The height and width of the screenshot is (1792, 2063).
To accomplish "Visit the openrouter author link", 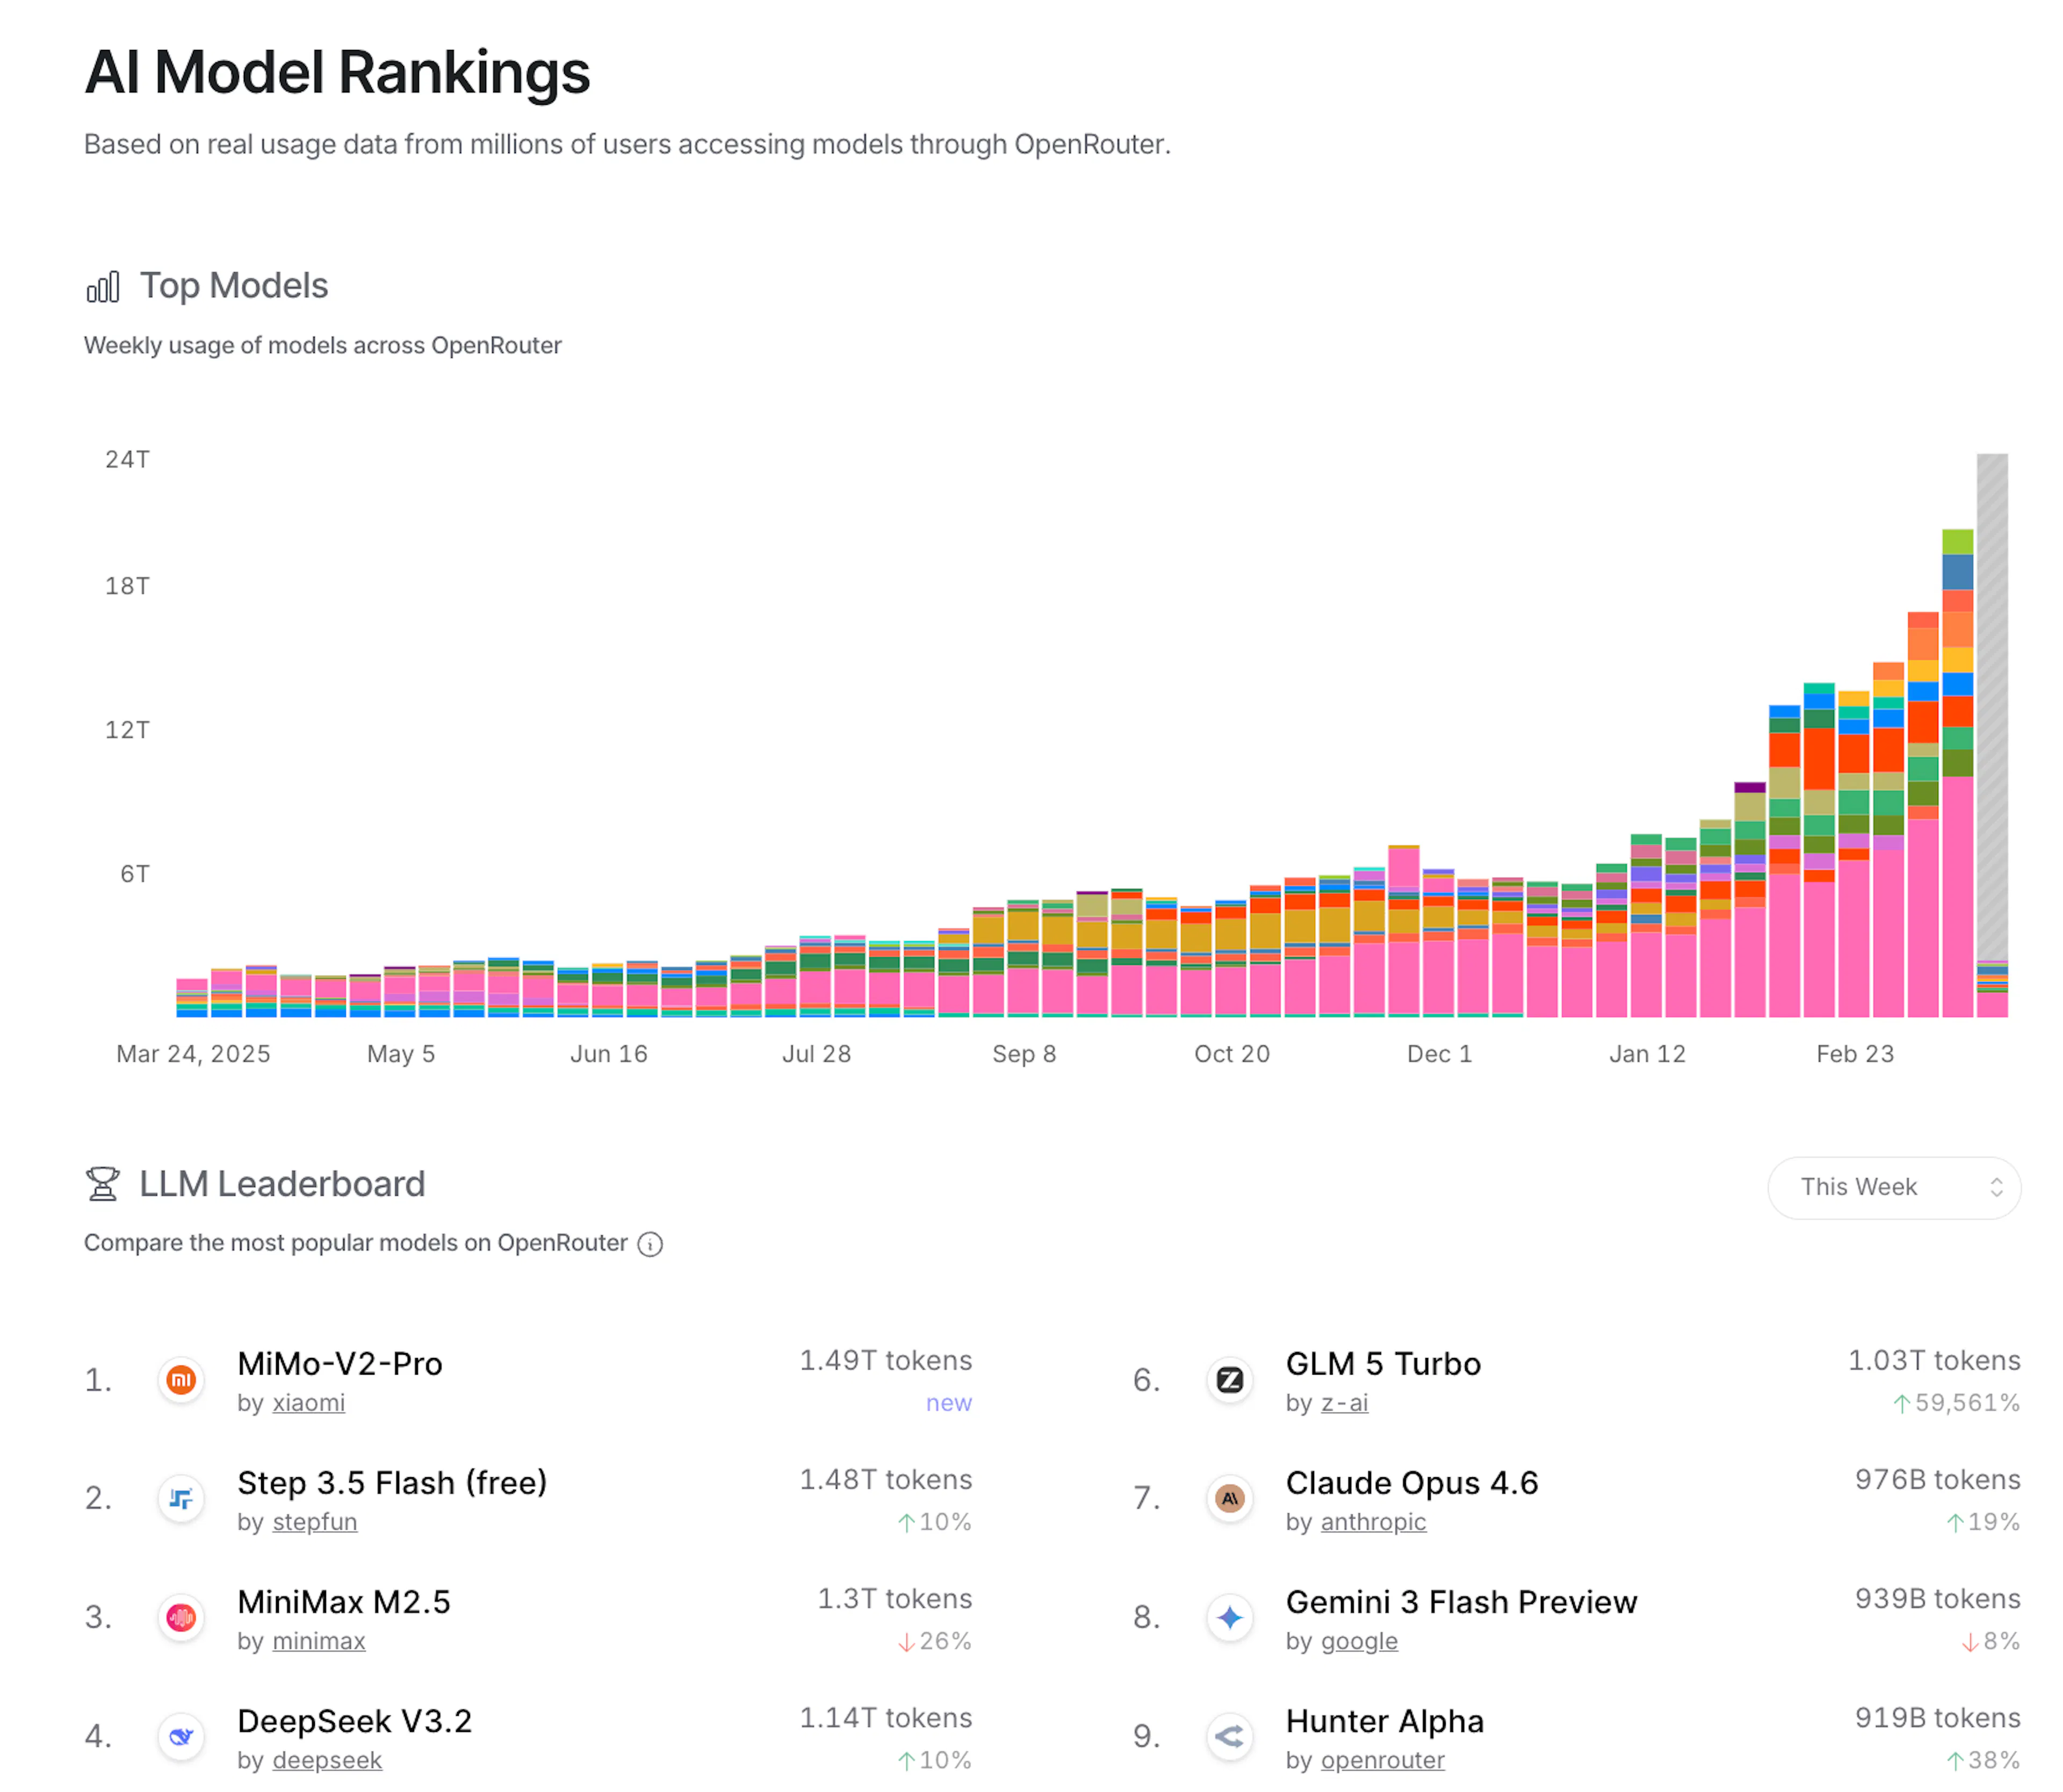I will 1383,1760.
